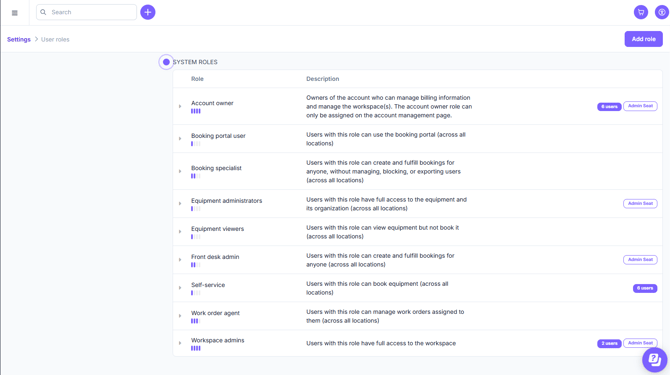Click the Equipment viewers description text
The width and height of the screenshot is (670, 375).
pyautogui.click(x=382, y=232)
